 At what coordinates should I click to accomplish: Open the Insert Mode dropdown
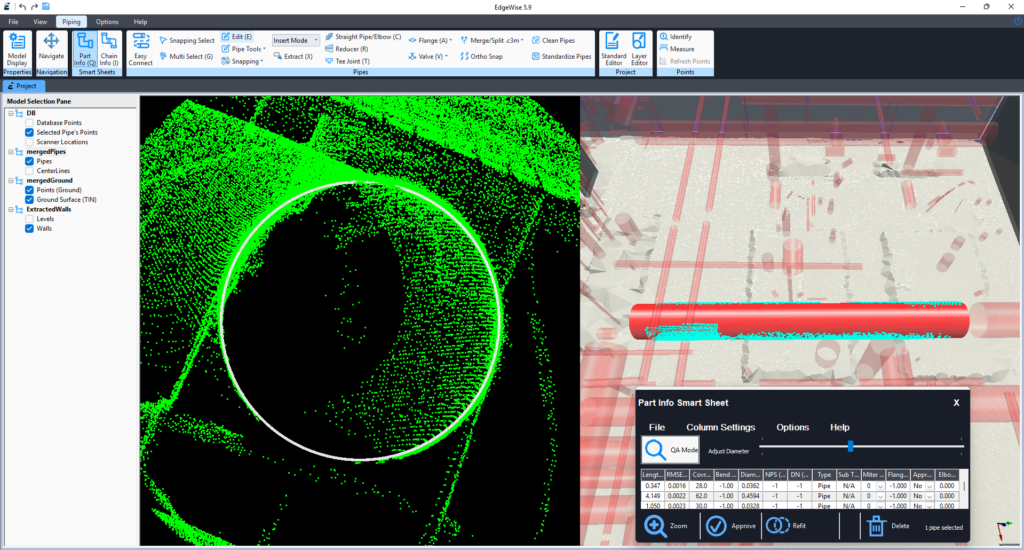click(296, 41)
